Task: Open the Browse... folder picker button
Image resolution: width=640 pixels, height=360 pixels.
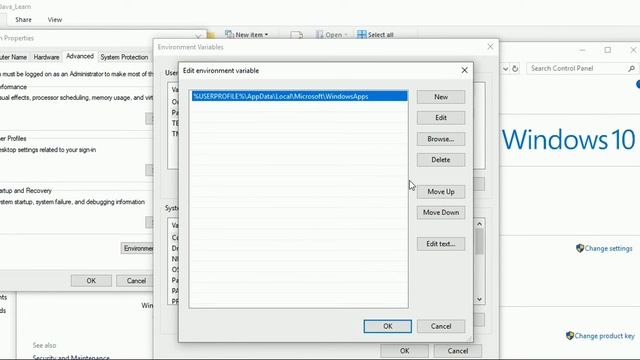Action: click(441, 139)
